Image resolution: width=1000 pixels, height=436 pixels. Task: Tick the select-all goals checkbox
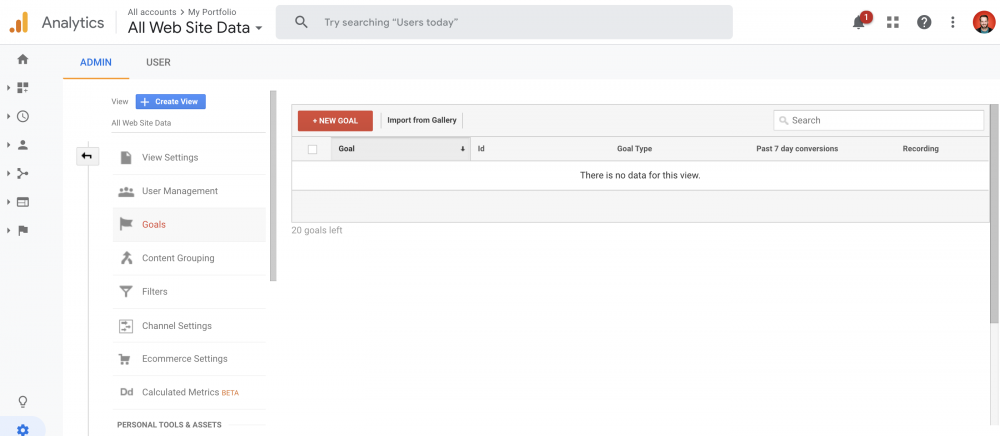(312, 149)
